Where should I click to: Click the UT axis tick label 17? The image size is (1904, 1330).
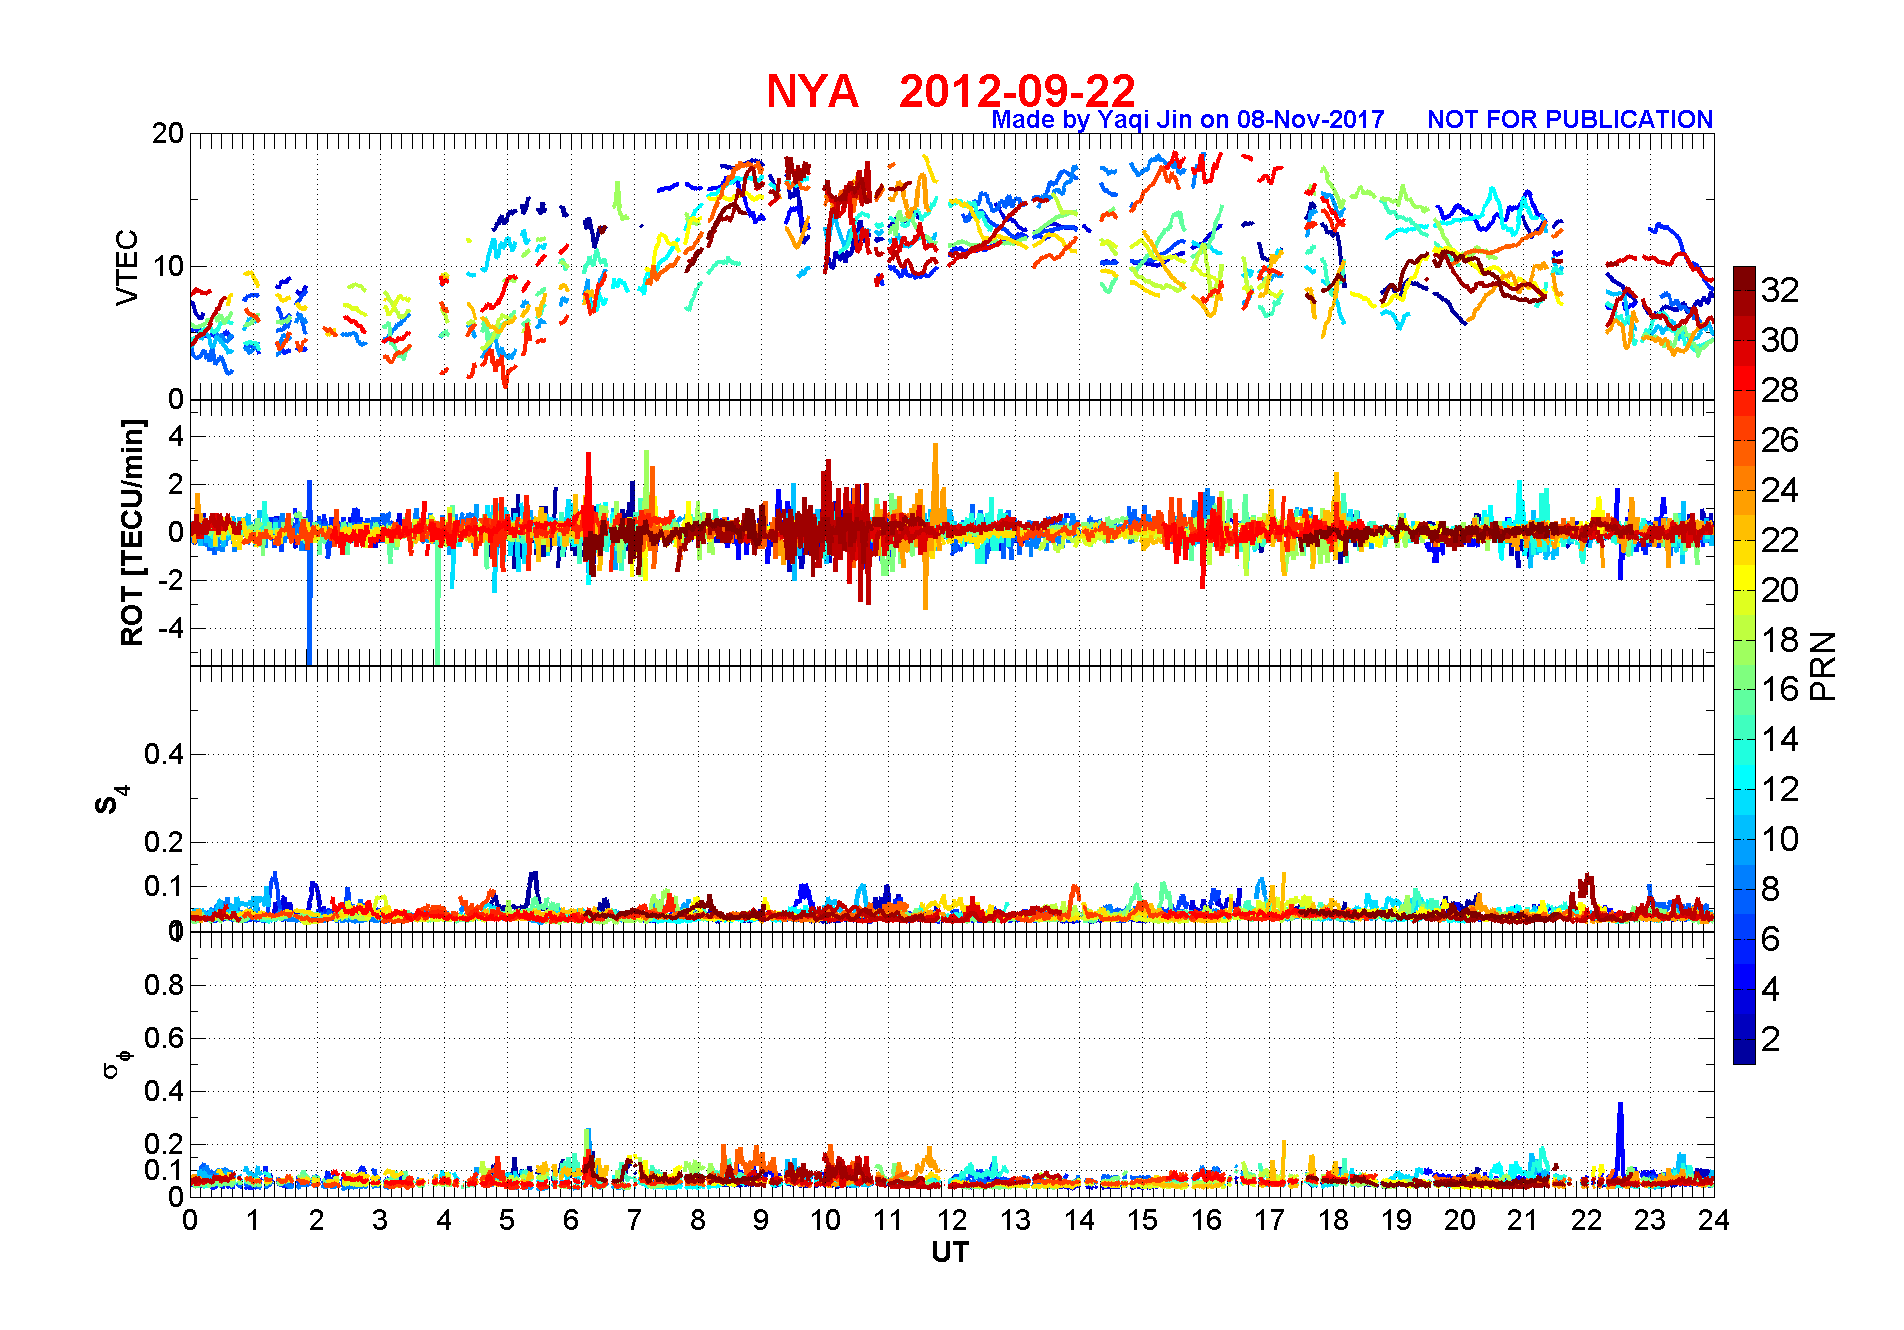click(x=1269, y=1220)
